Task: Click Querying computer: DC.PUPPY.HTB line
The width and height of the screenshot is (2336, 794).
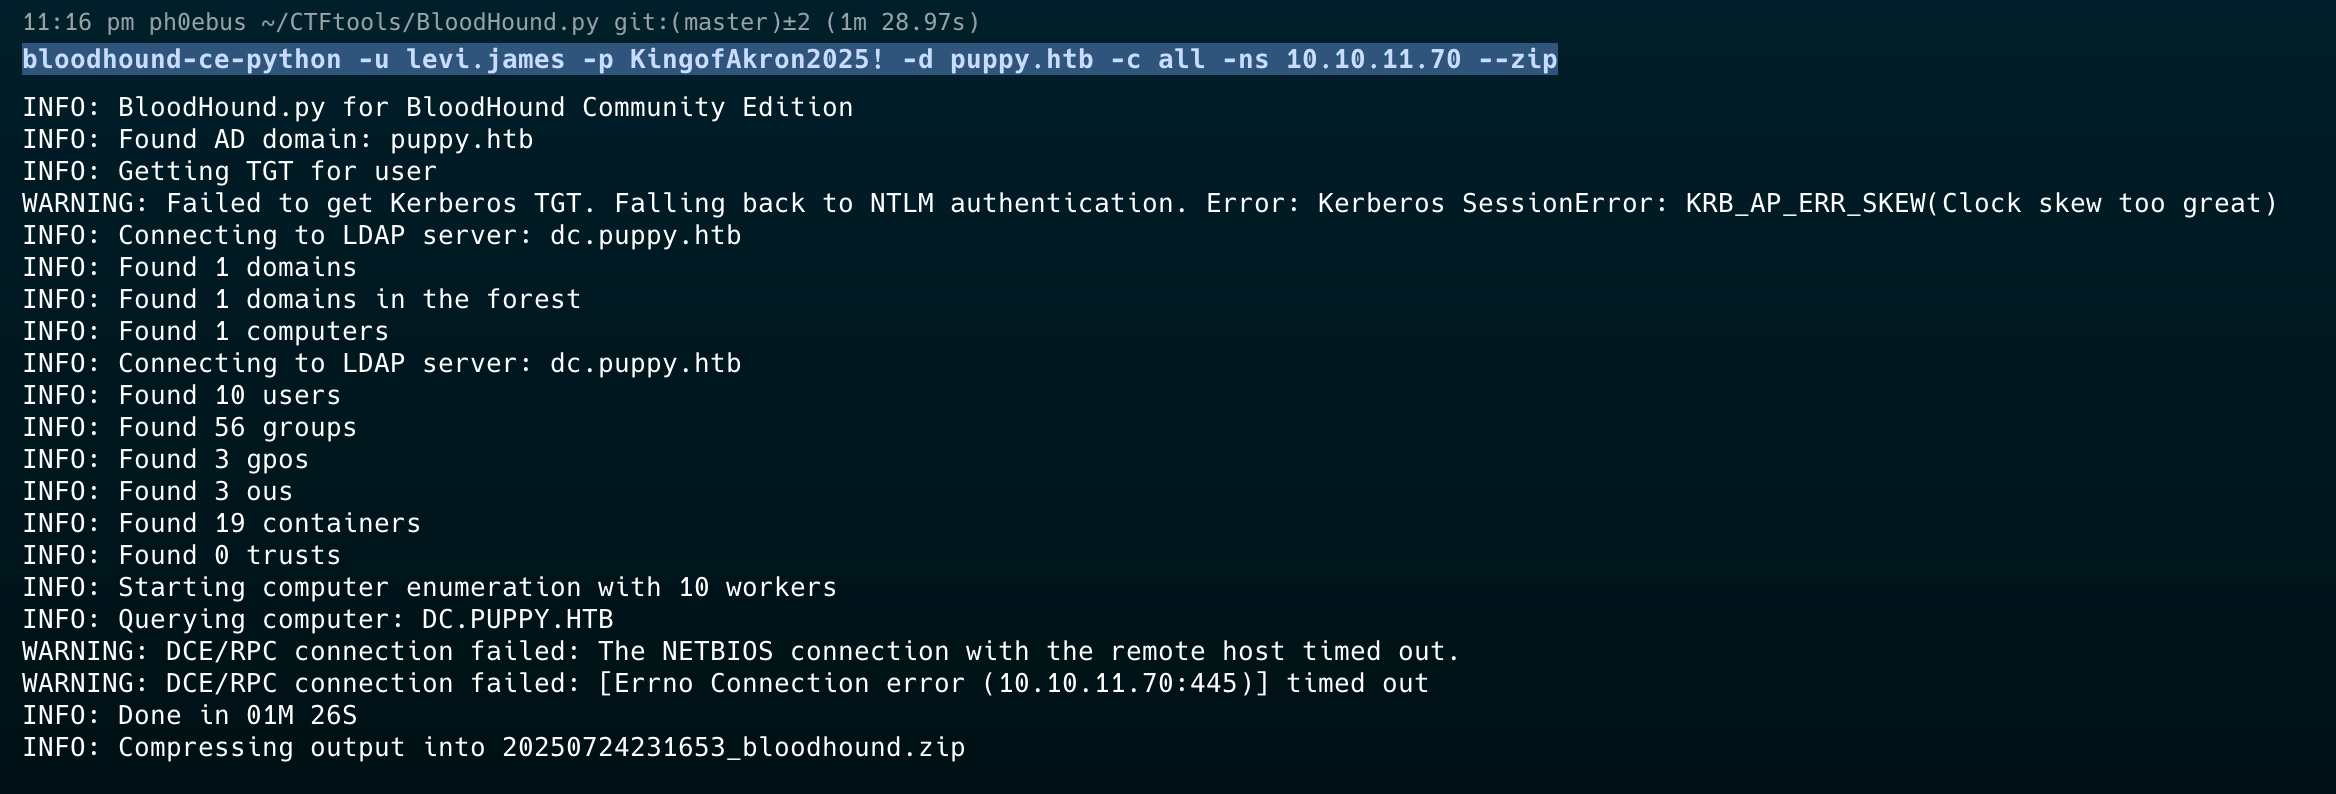Action: tap(318, 619)
